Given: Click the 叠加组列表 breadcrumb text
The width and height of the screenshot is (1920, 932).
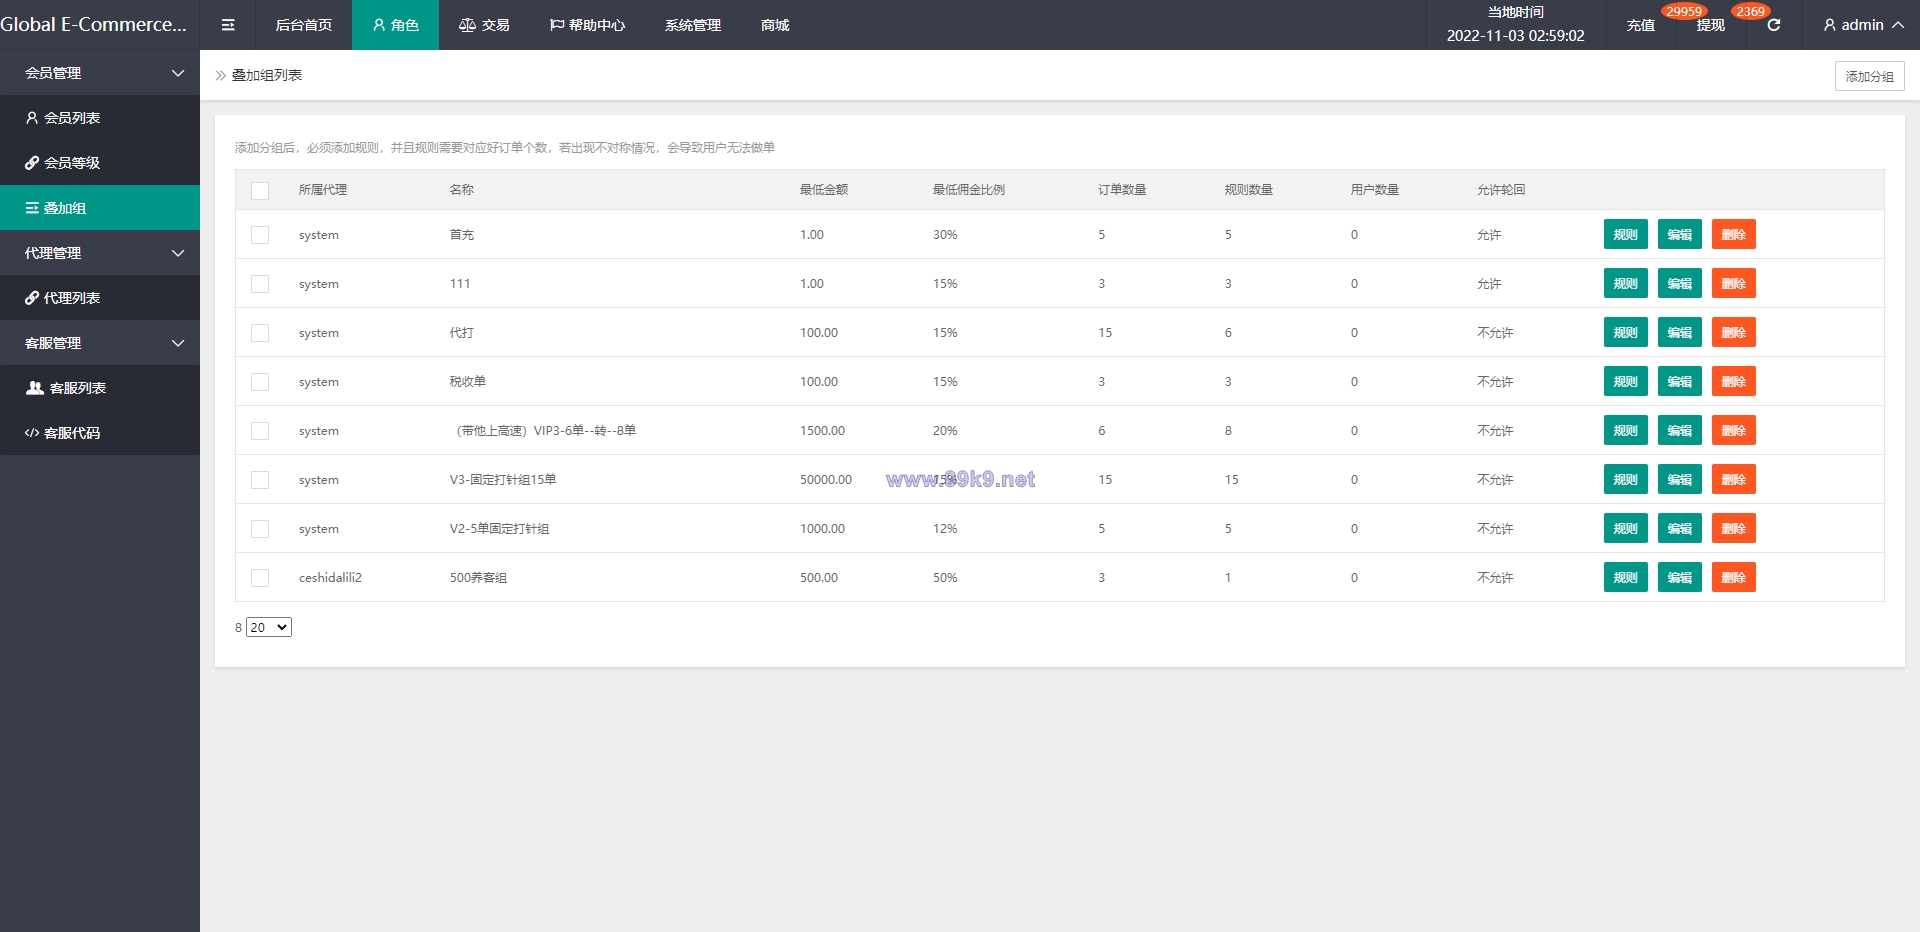Looking at the screenshot, I should 267,75.
